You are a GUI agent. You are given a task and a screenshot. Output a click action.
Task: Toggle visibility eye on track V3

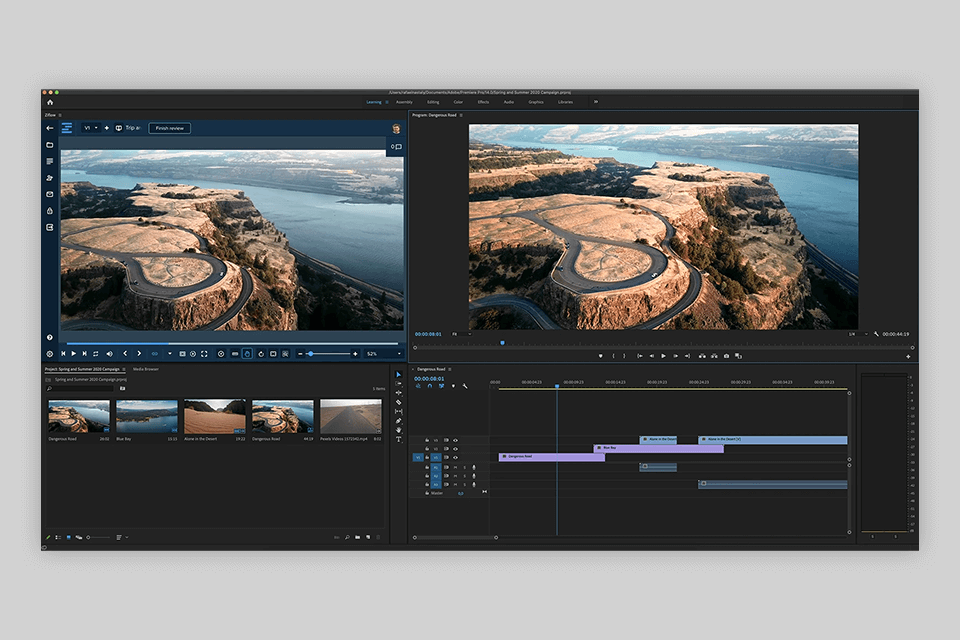tap(456, 440)
